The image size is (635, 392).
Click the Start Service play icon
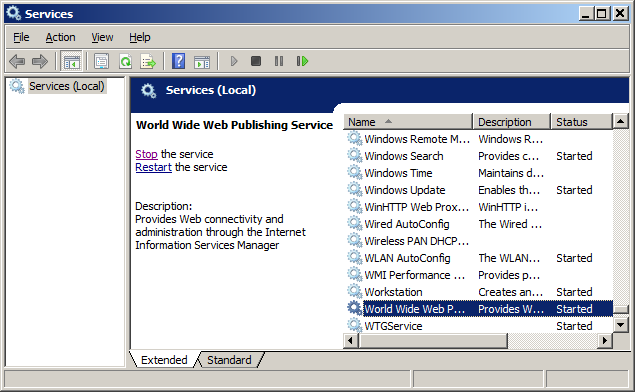click(234, 62)
